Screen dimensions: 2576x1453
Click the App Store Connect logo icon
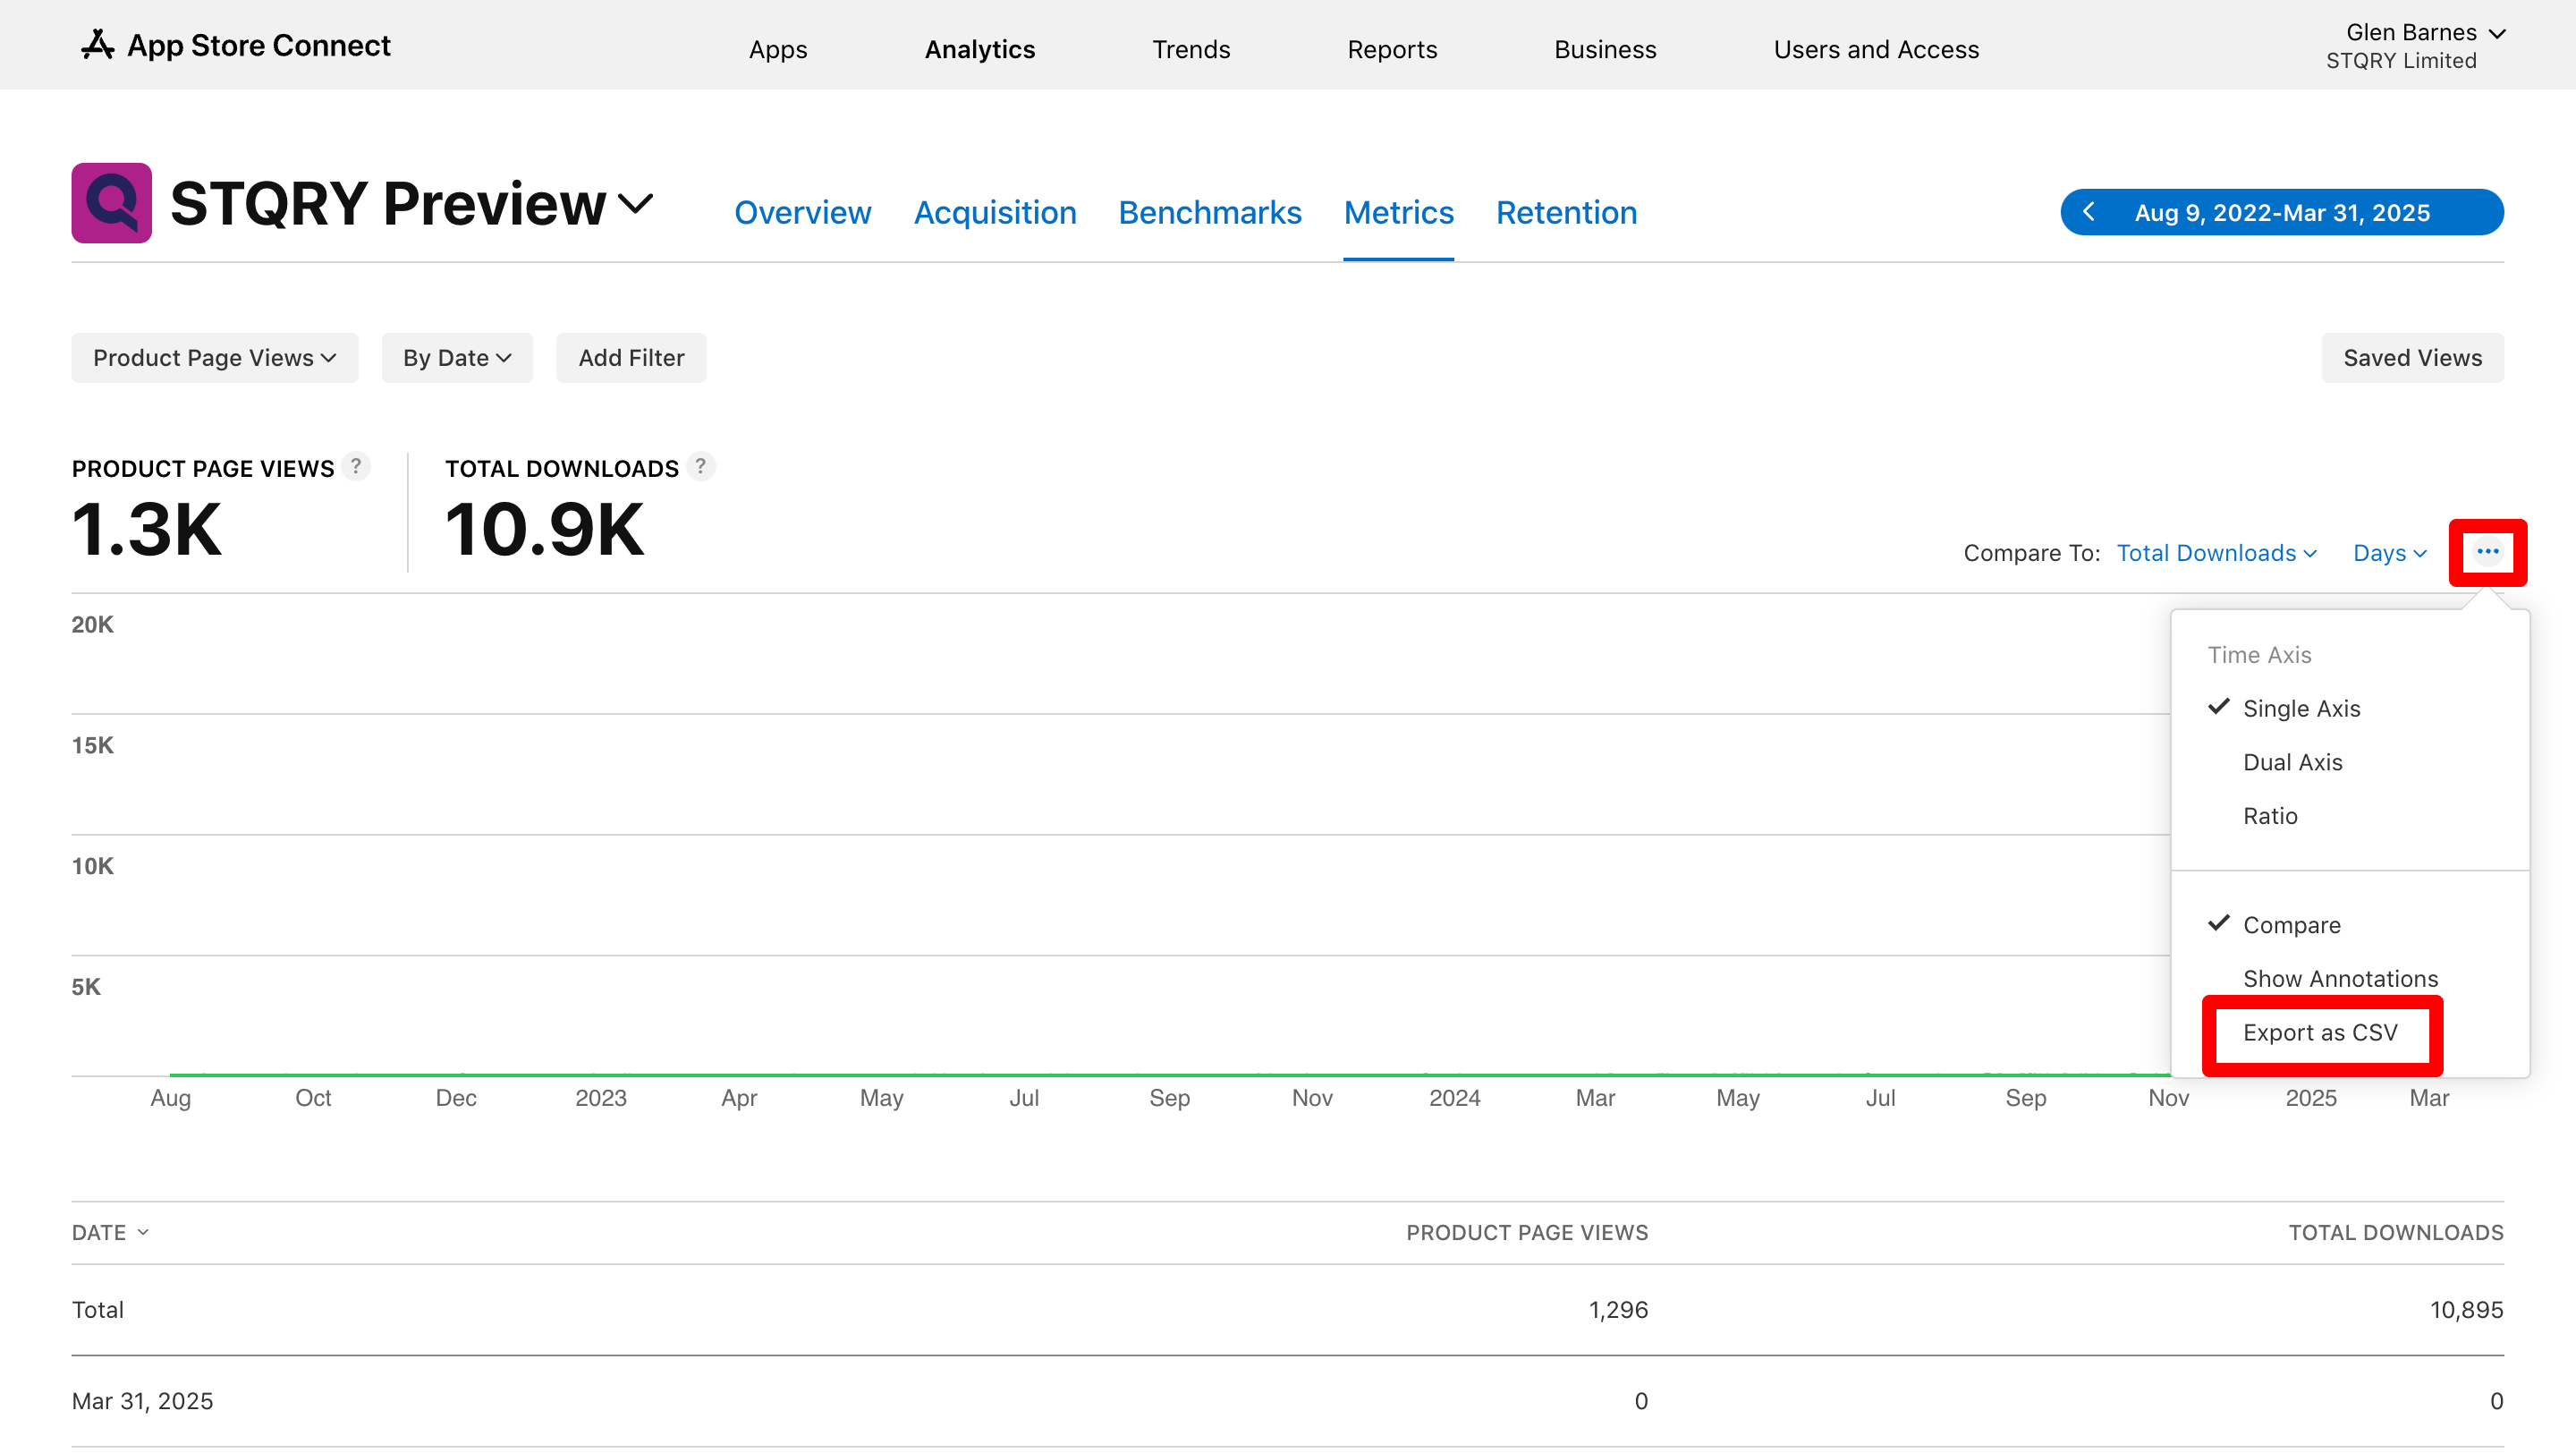pyautogui.click(x=97, y=45)
